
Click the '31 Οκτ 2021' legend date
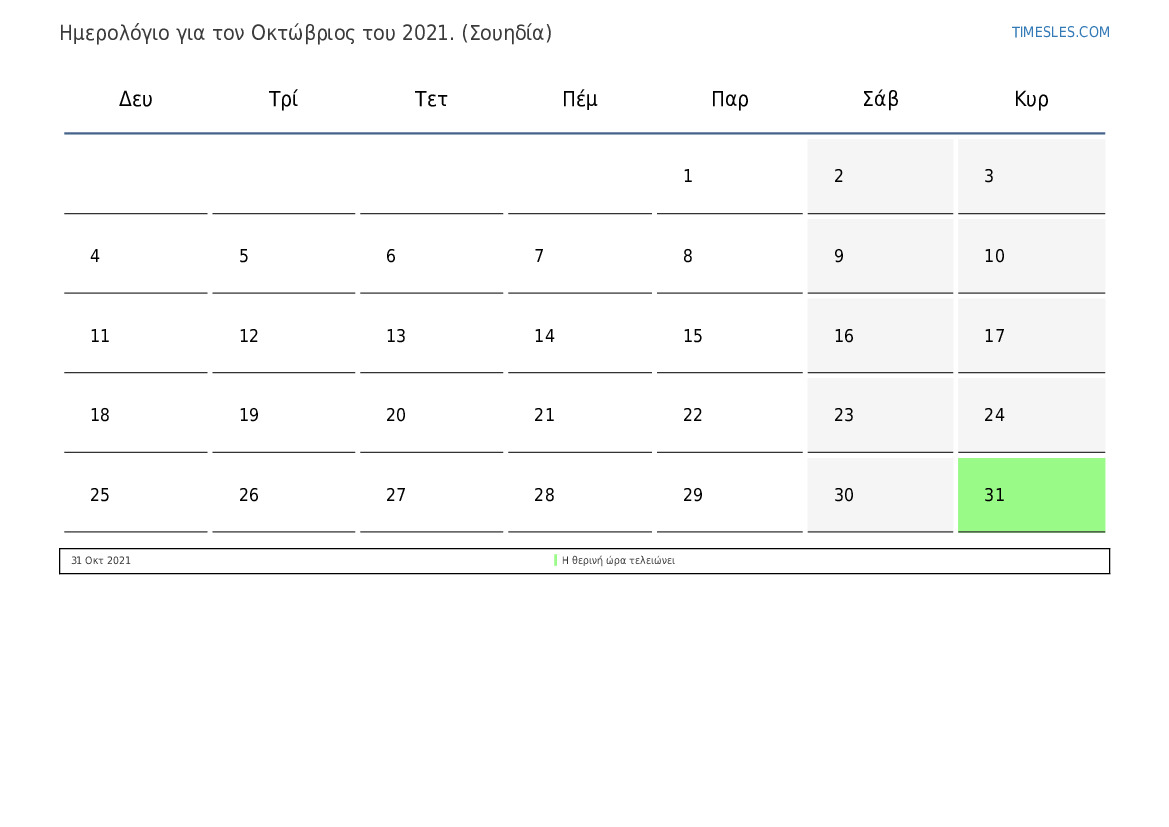coord(101,561)
